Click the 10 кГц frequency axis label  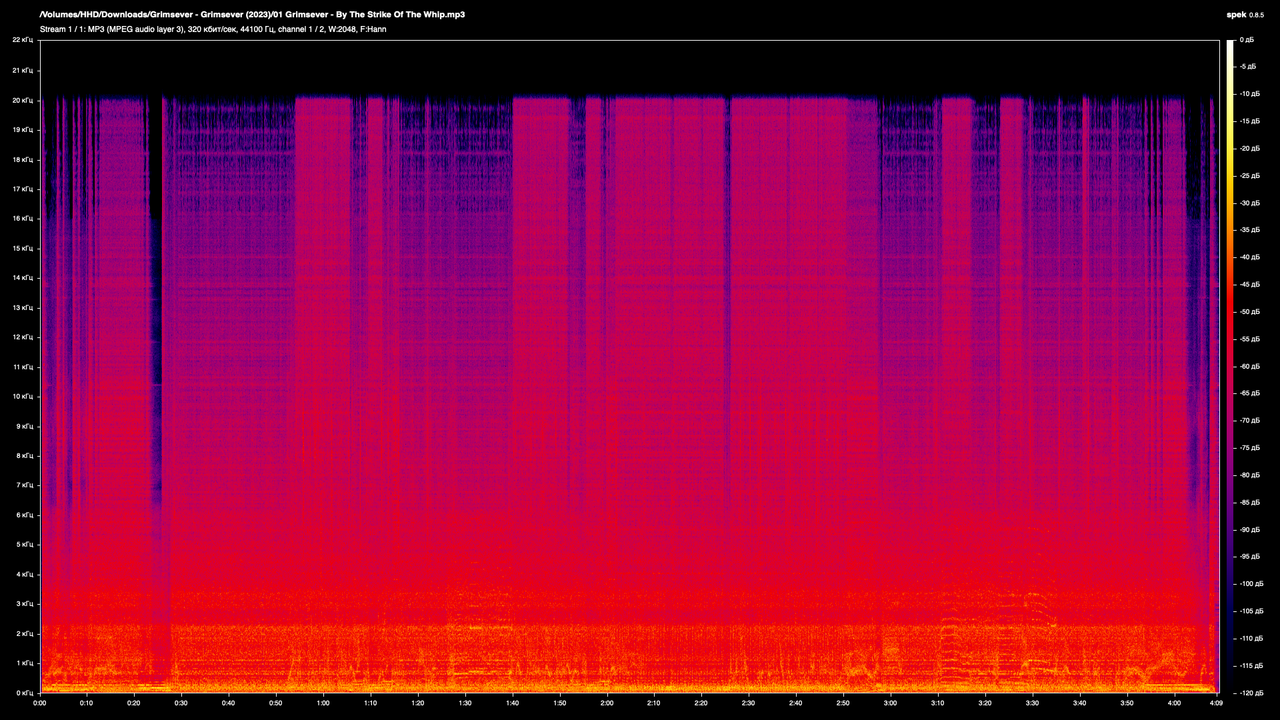[x=22, y=396]
